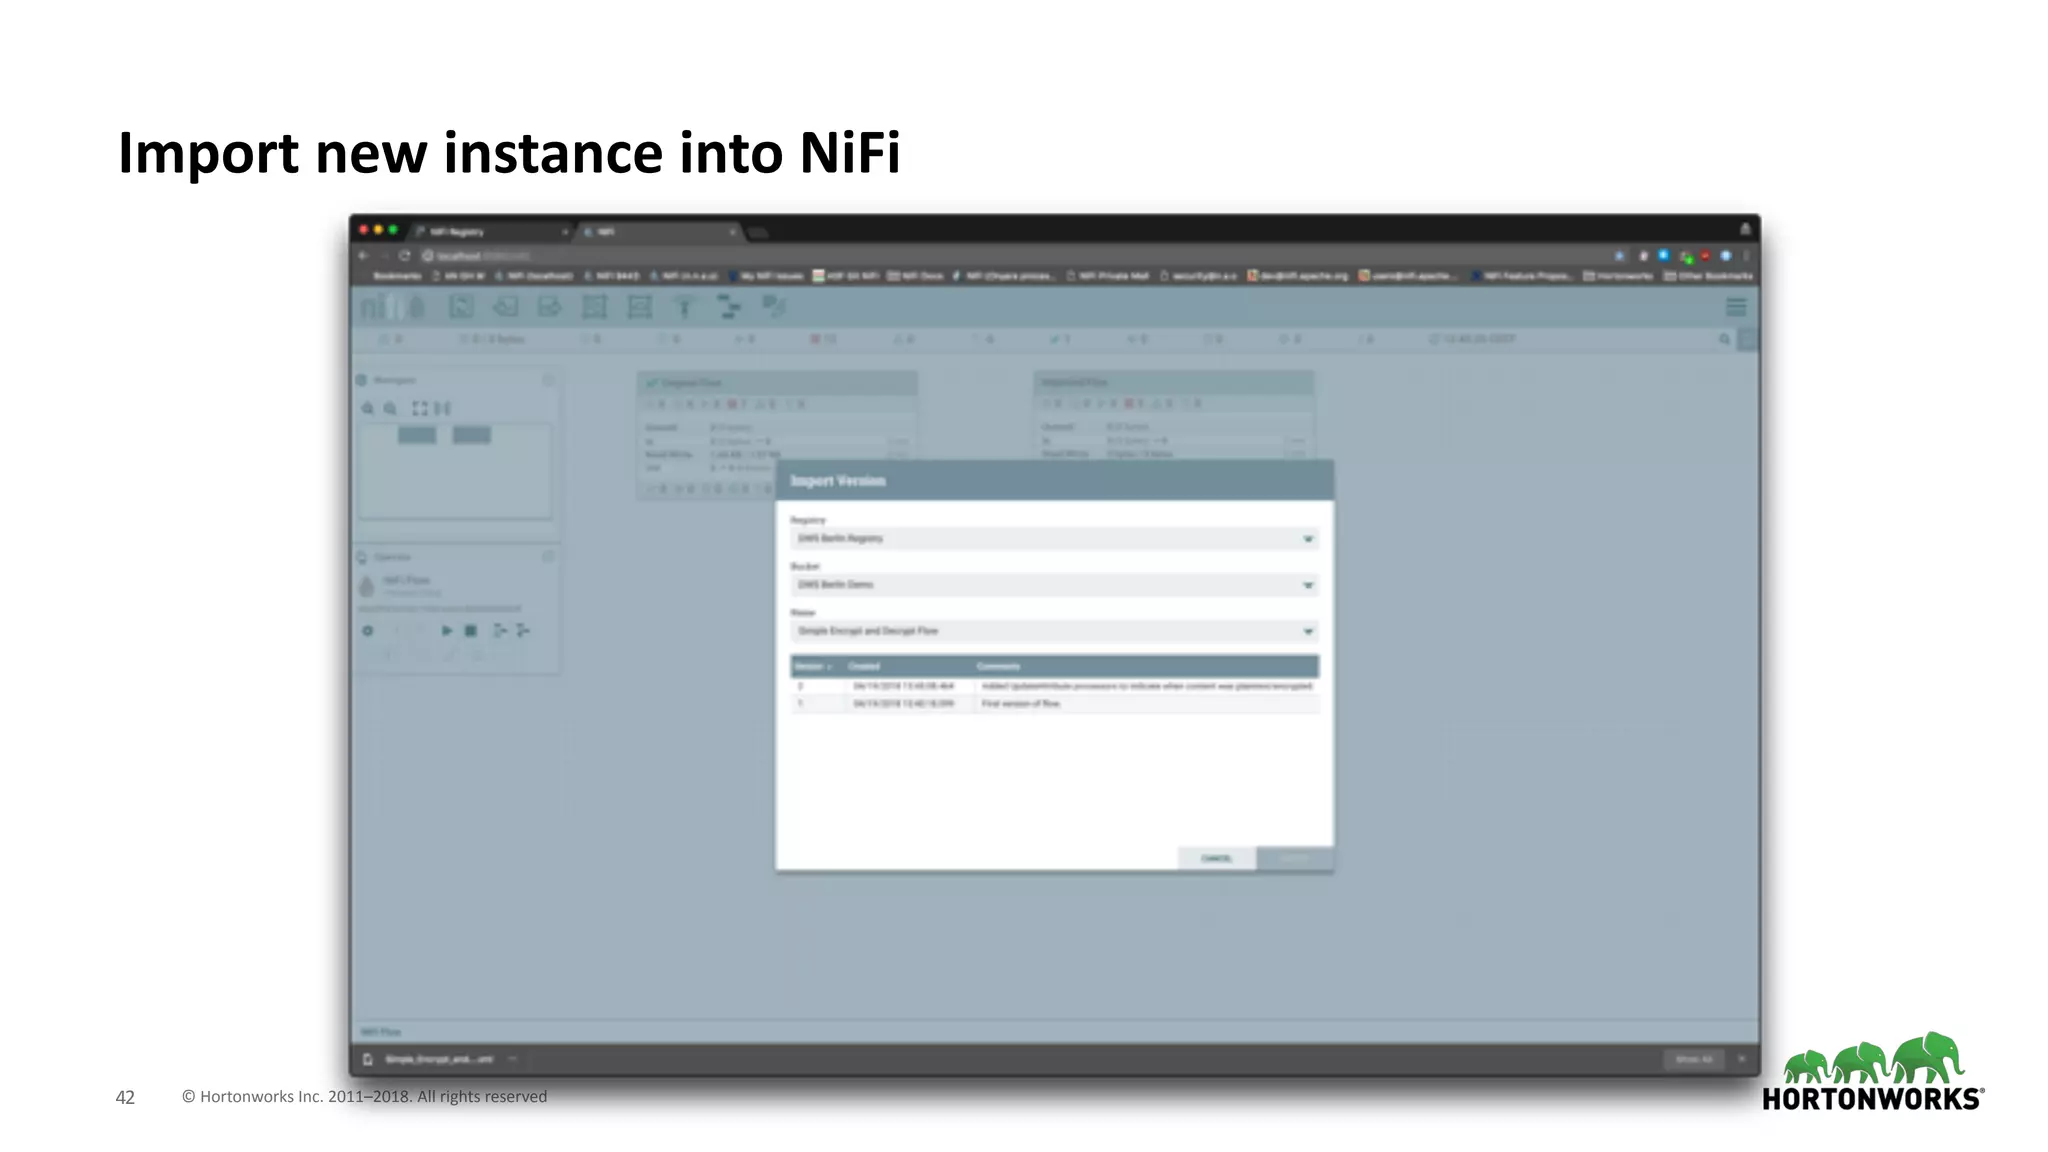The width and height of the screenshot is (2048, 1152).
Task: Open download item chevron menu
Action: click(513, 1059)
